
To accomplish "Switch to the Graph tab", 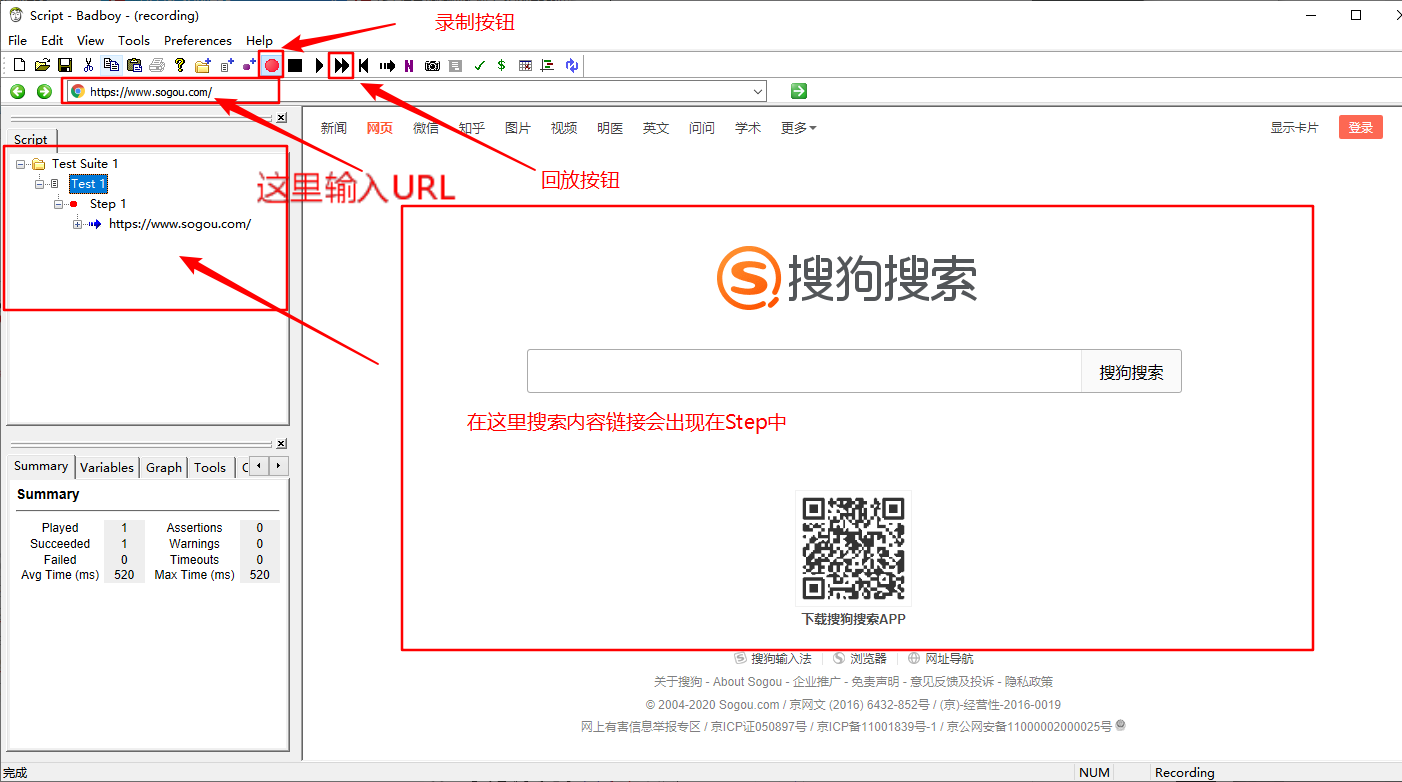I will [x=163, y=466].
